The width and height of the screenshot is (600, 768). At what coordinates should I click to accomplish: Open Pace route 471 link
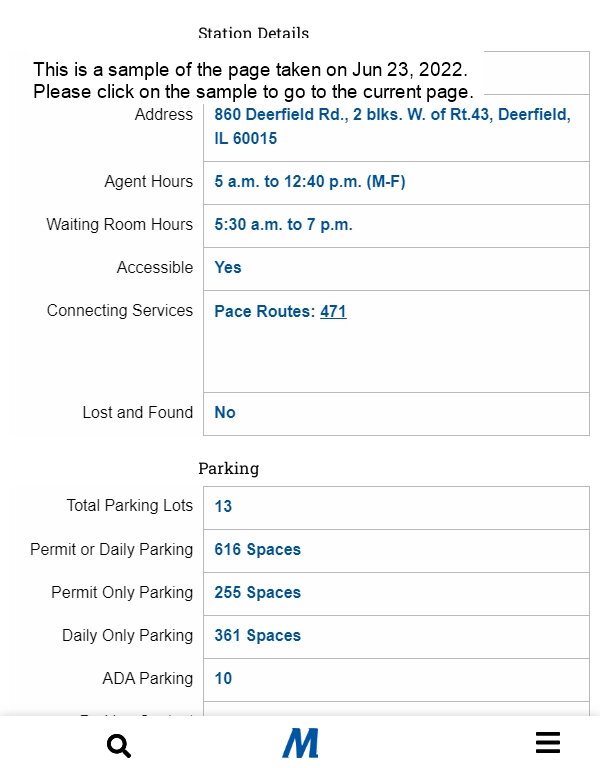[333, 312]
